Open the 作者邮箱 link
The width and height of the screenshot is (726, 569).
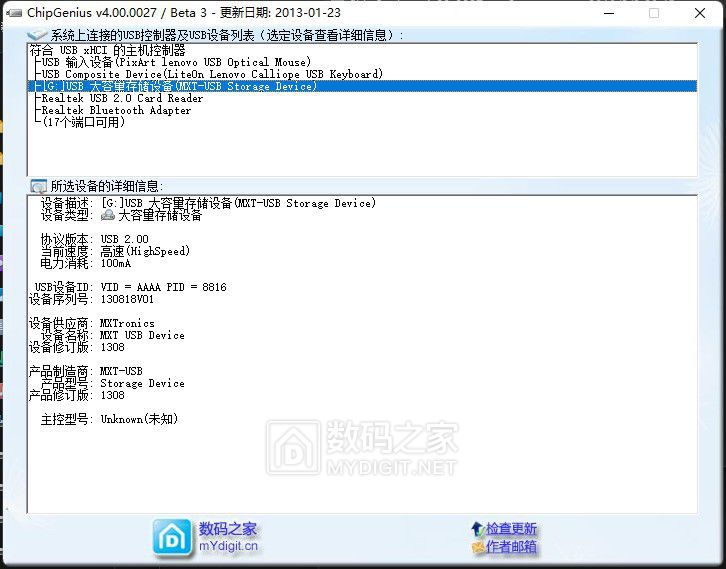point(511,547)
